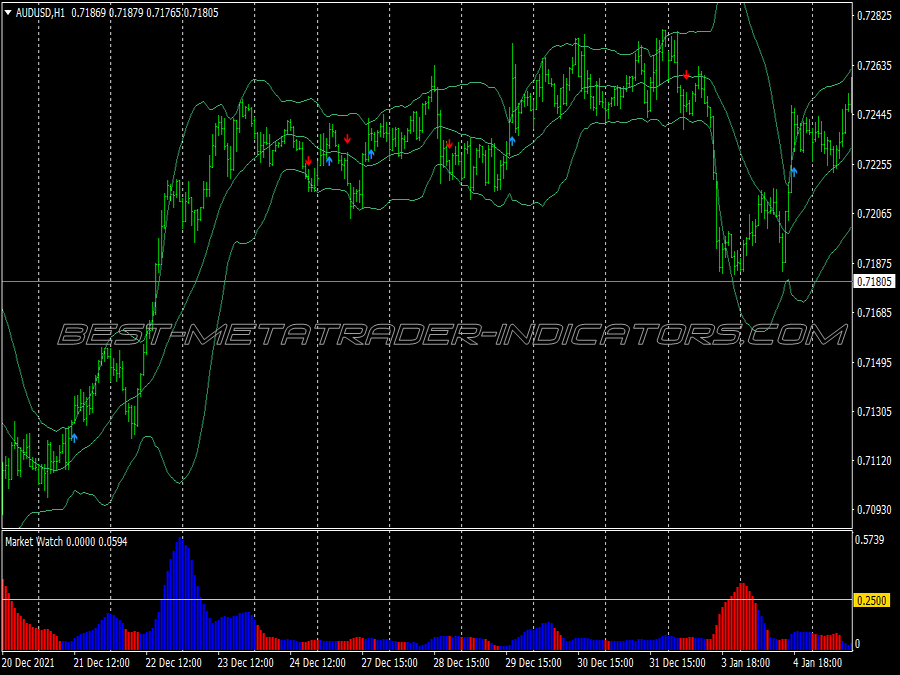Click the 23 Dec 12:00 time label

click(x=245, y=663)
